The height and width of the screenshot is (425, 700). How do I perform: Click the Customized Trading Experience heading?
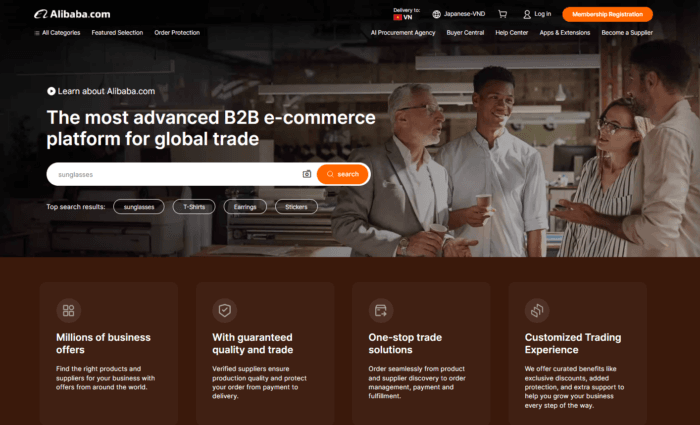click(573, 343)
